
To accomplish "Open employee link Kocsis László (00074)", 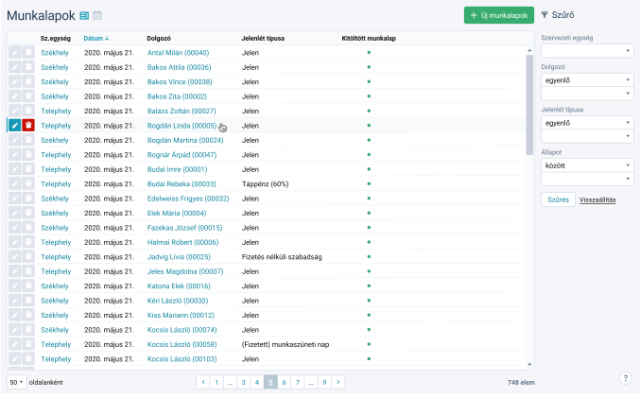I will (x=182, y=330).
